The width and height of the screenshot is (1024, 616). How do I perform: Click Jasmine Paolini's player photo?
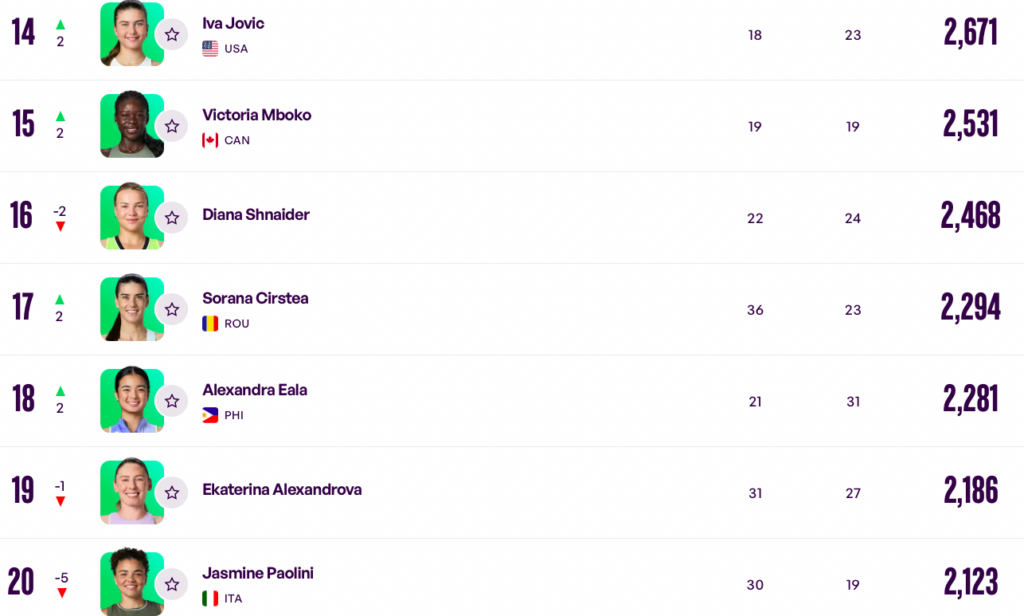point(132,582)
